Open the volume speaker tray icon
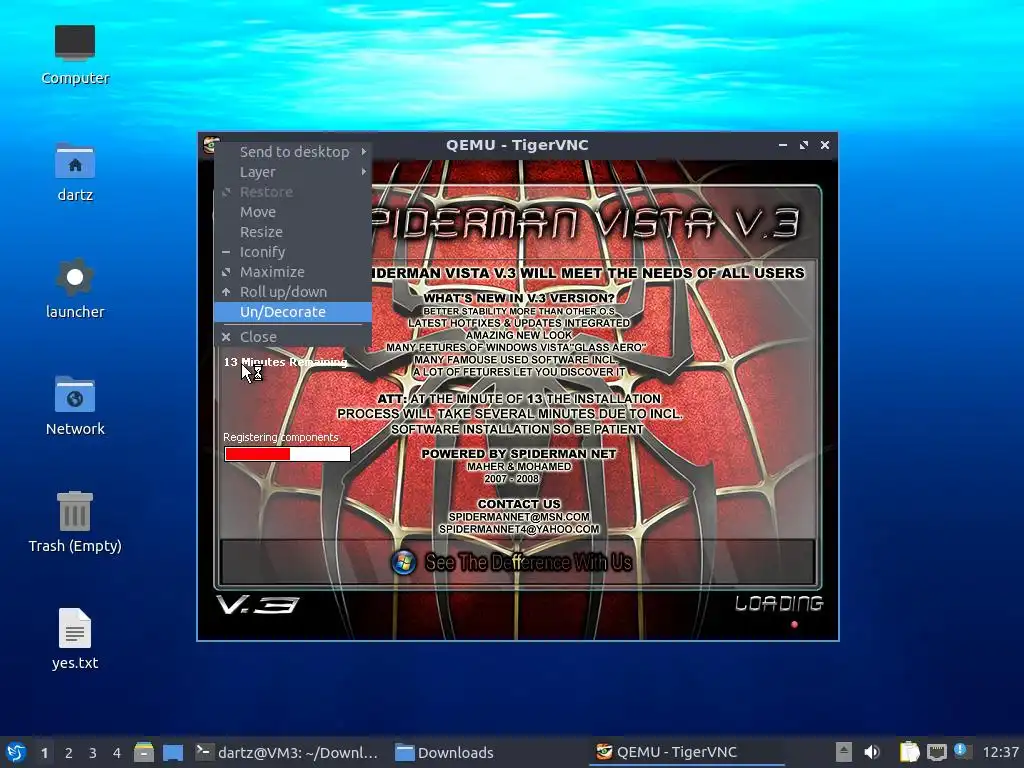Image resolution: width=1024 pixels, height=768 pixels. click(872, 752)
